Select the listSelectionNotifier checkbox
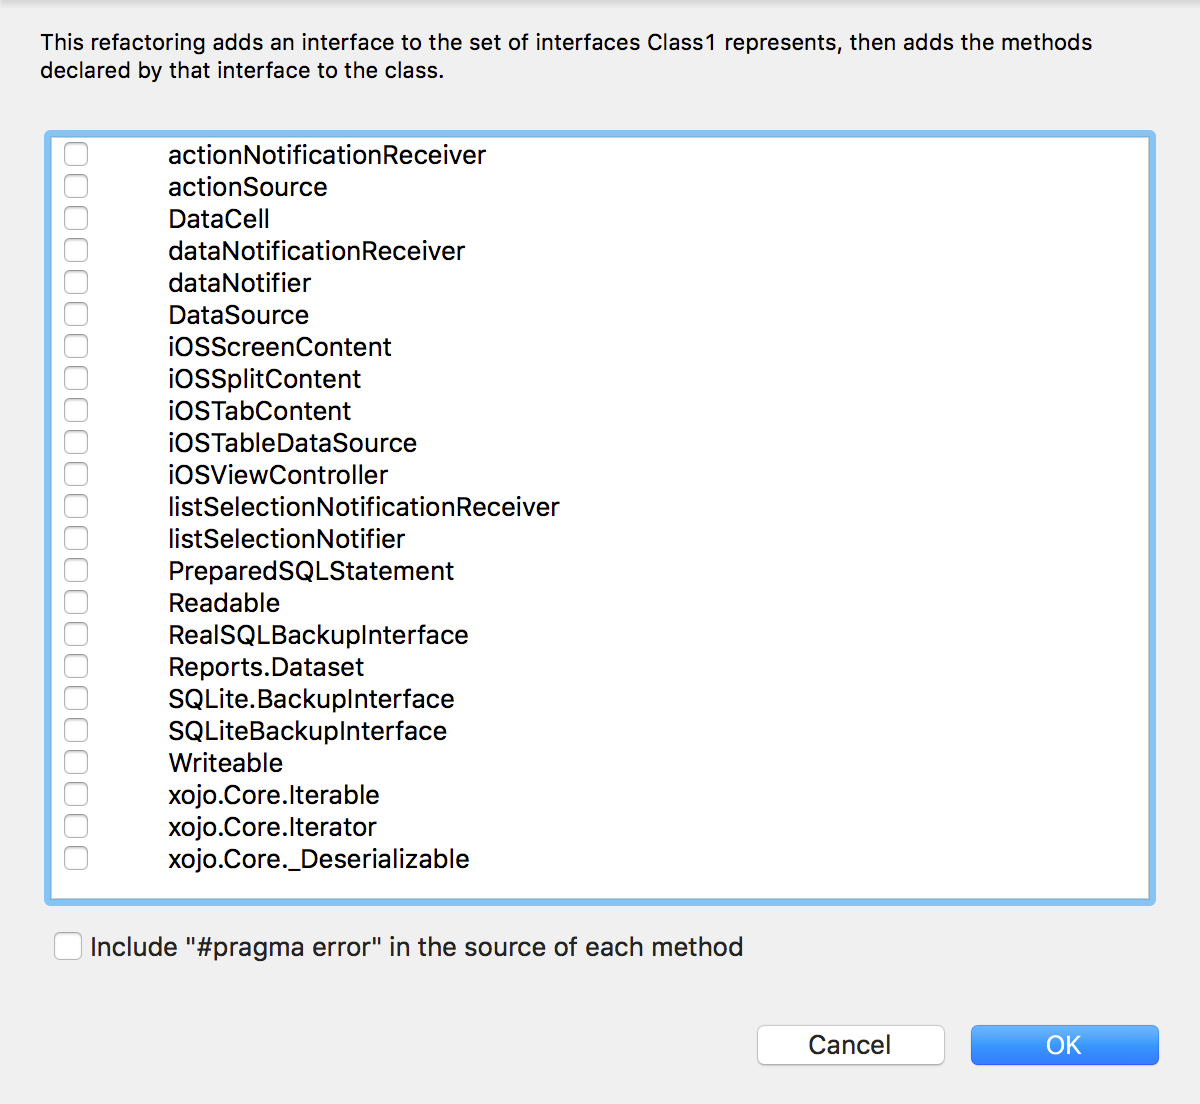The width and height of the screenshot is (1200, 1104). click(x=76, y=538)
